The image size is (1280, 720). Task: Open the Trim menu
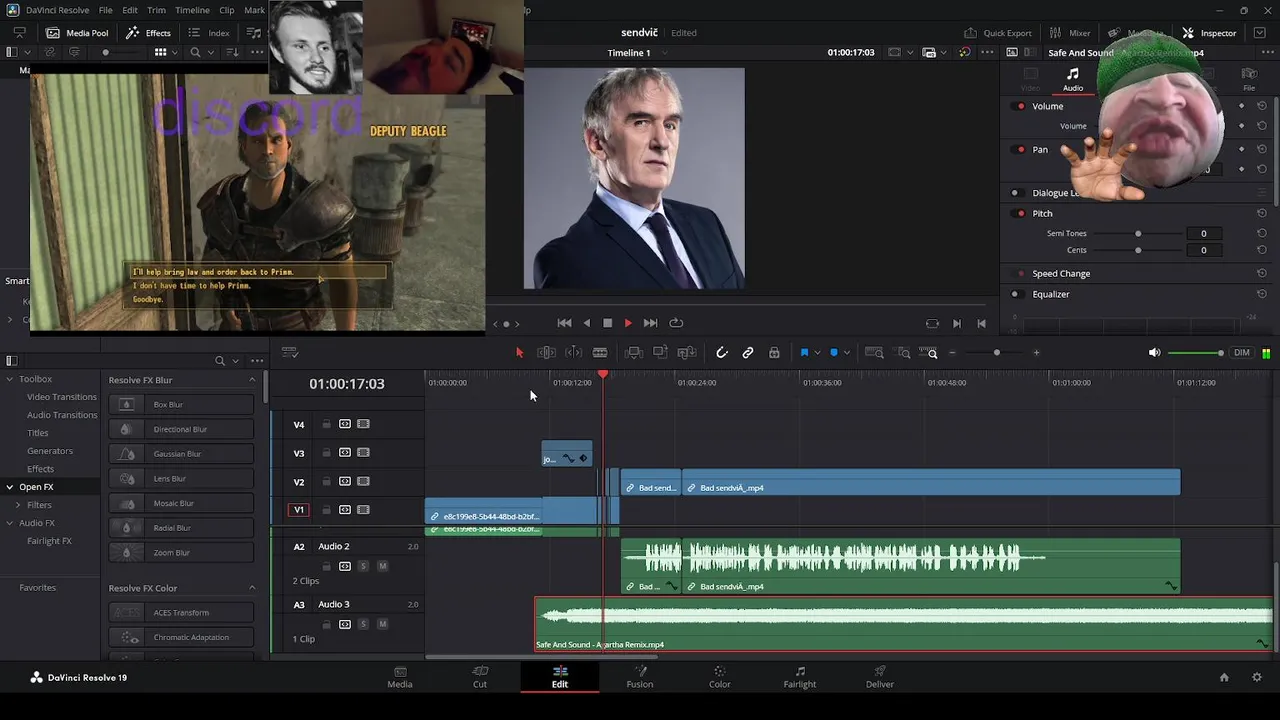(x=156, y=10)
